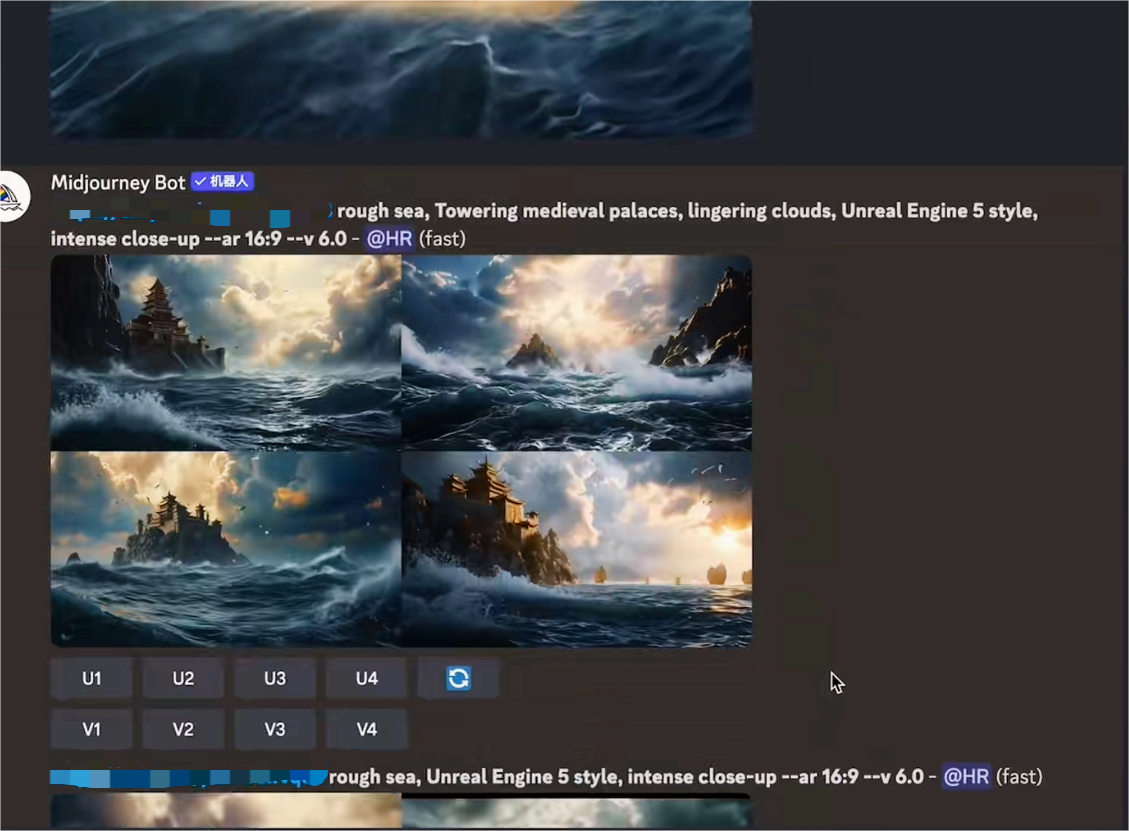Click the verified bot badge 机器人
The width and height of the screenshot is (1129, 831).
click(223, 182)
